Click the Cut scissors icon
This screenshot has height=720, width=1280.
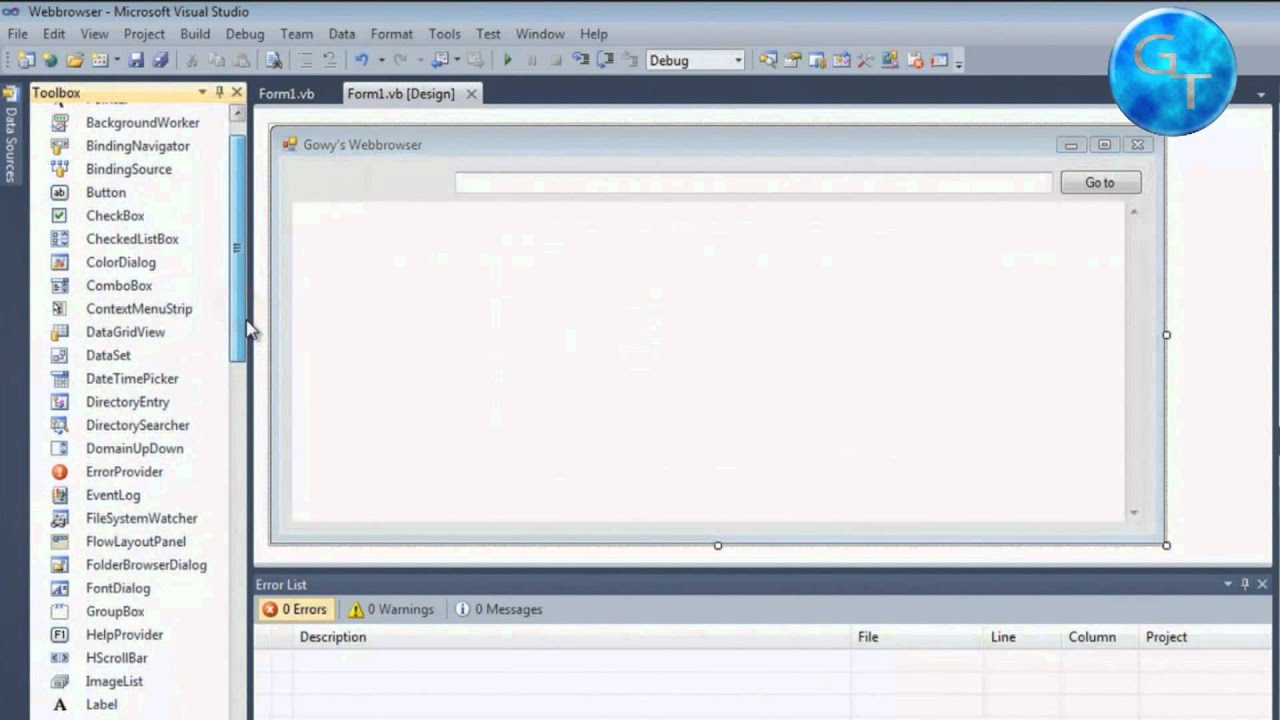[x=190, y=60]
